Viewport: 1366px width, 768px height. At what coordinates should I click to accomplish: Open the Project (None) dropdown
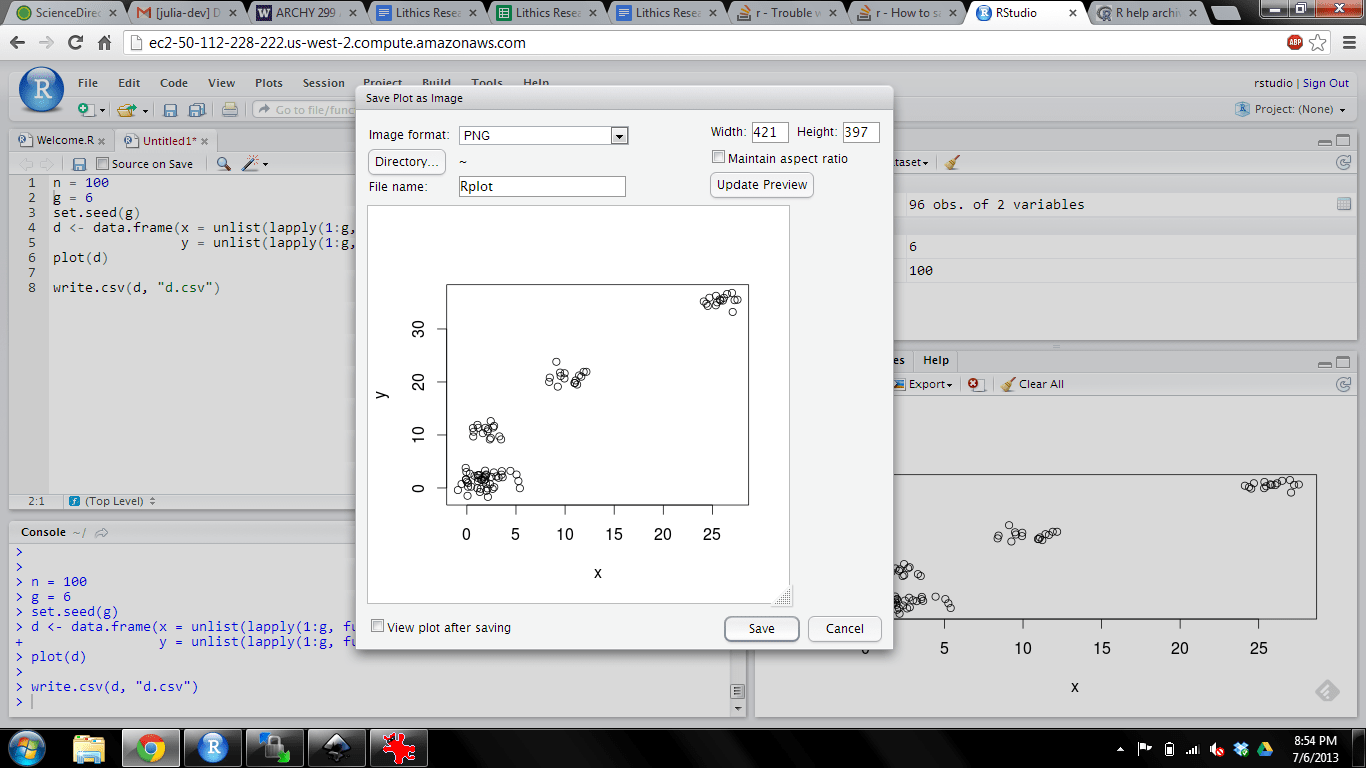click(x=1291, y=109)
